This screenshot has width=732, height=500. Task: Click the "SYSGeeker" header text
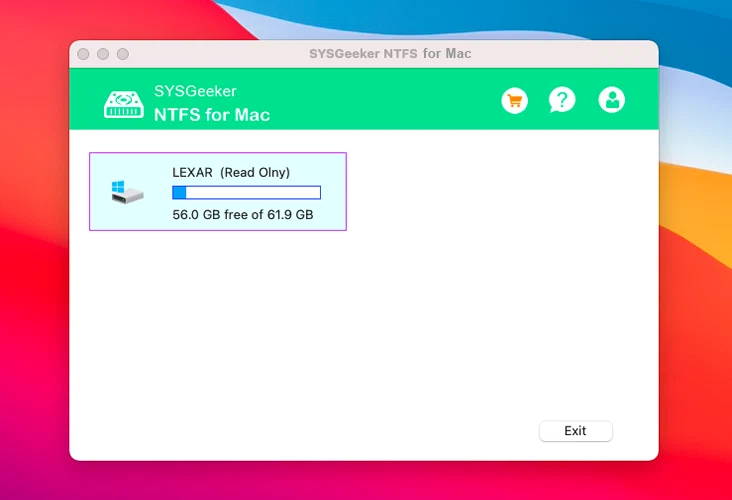tap(195, 91)
